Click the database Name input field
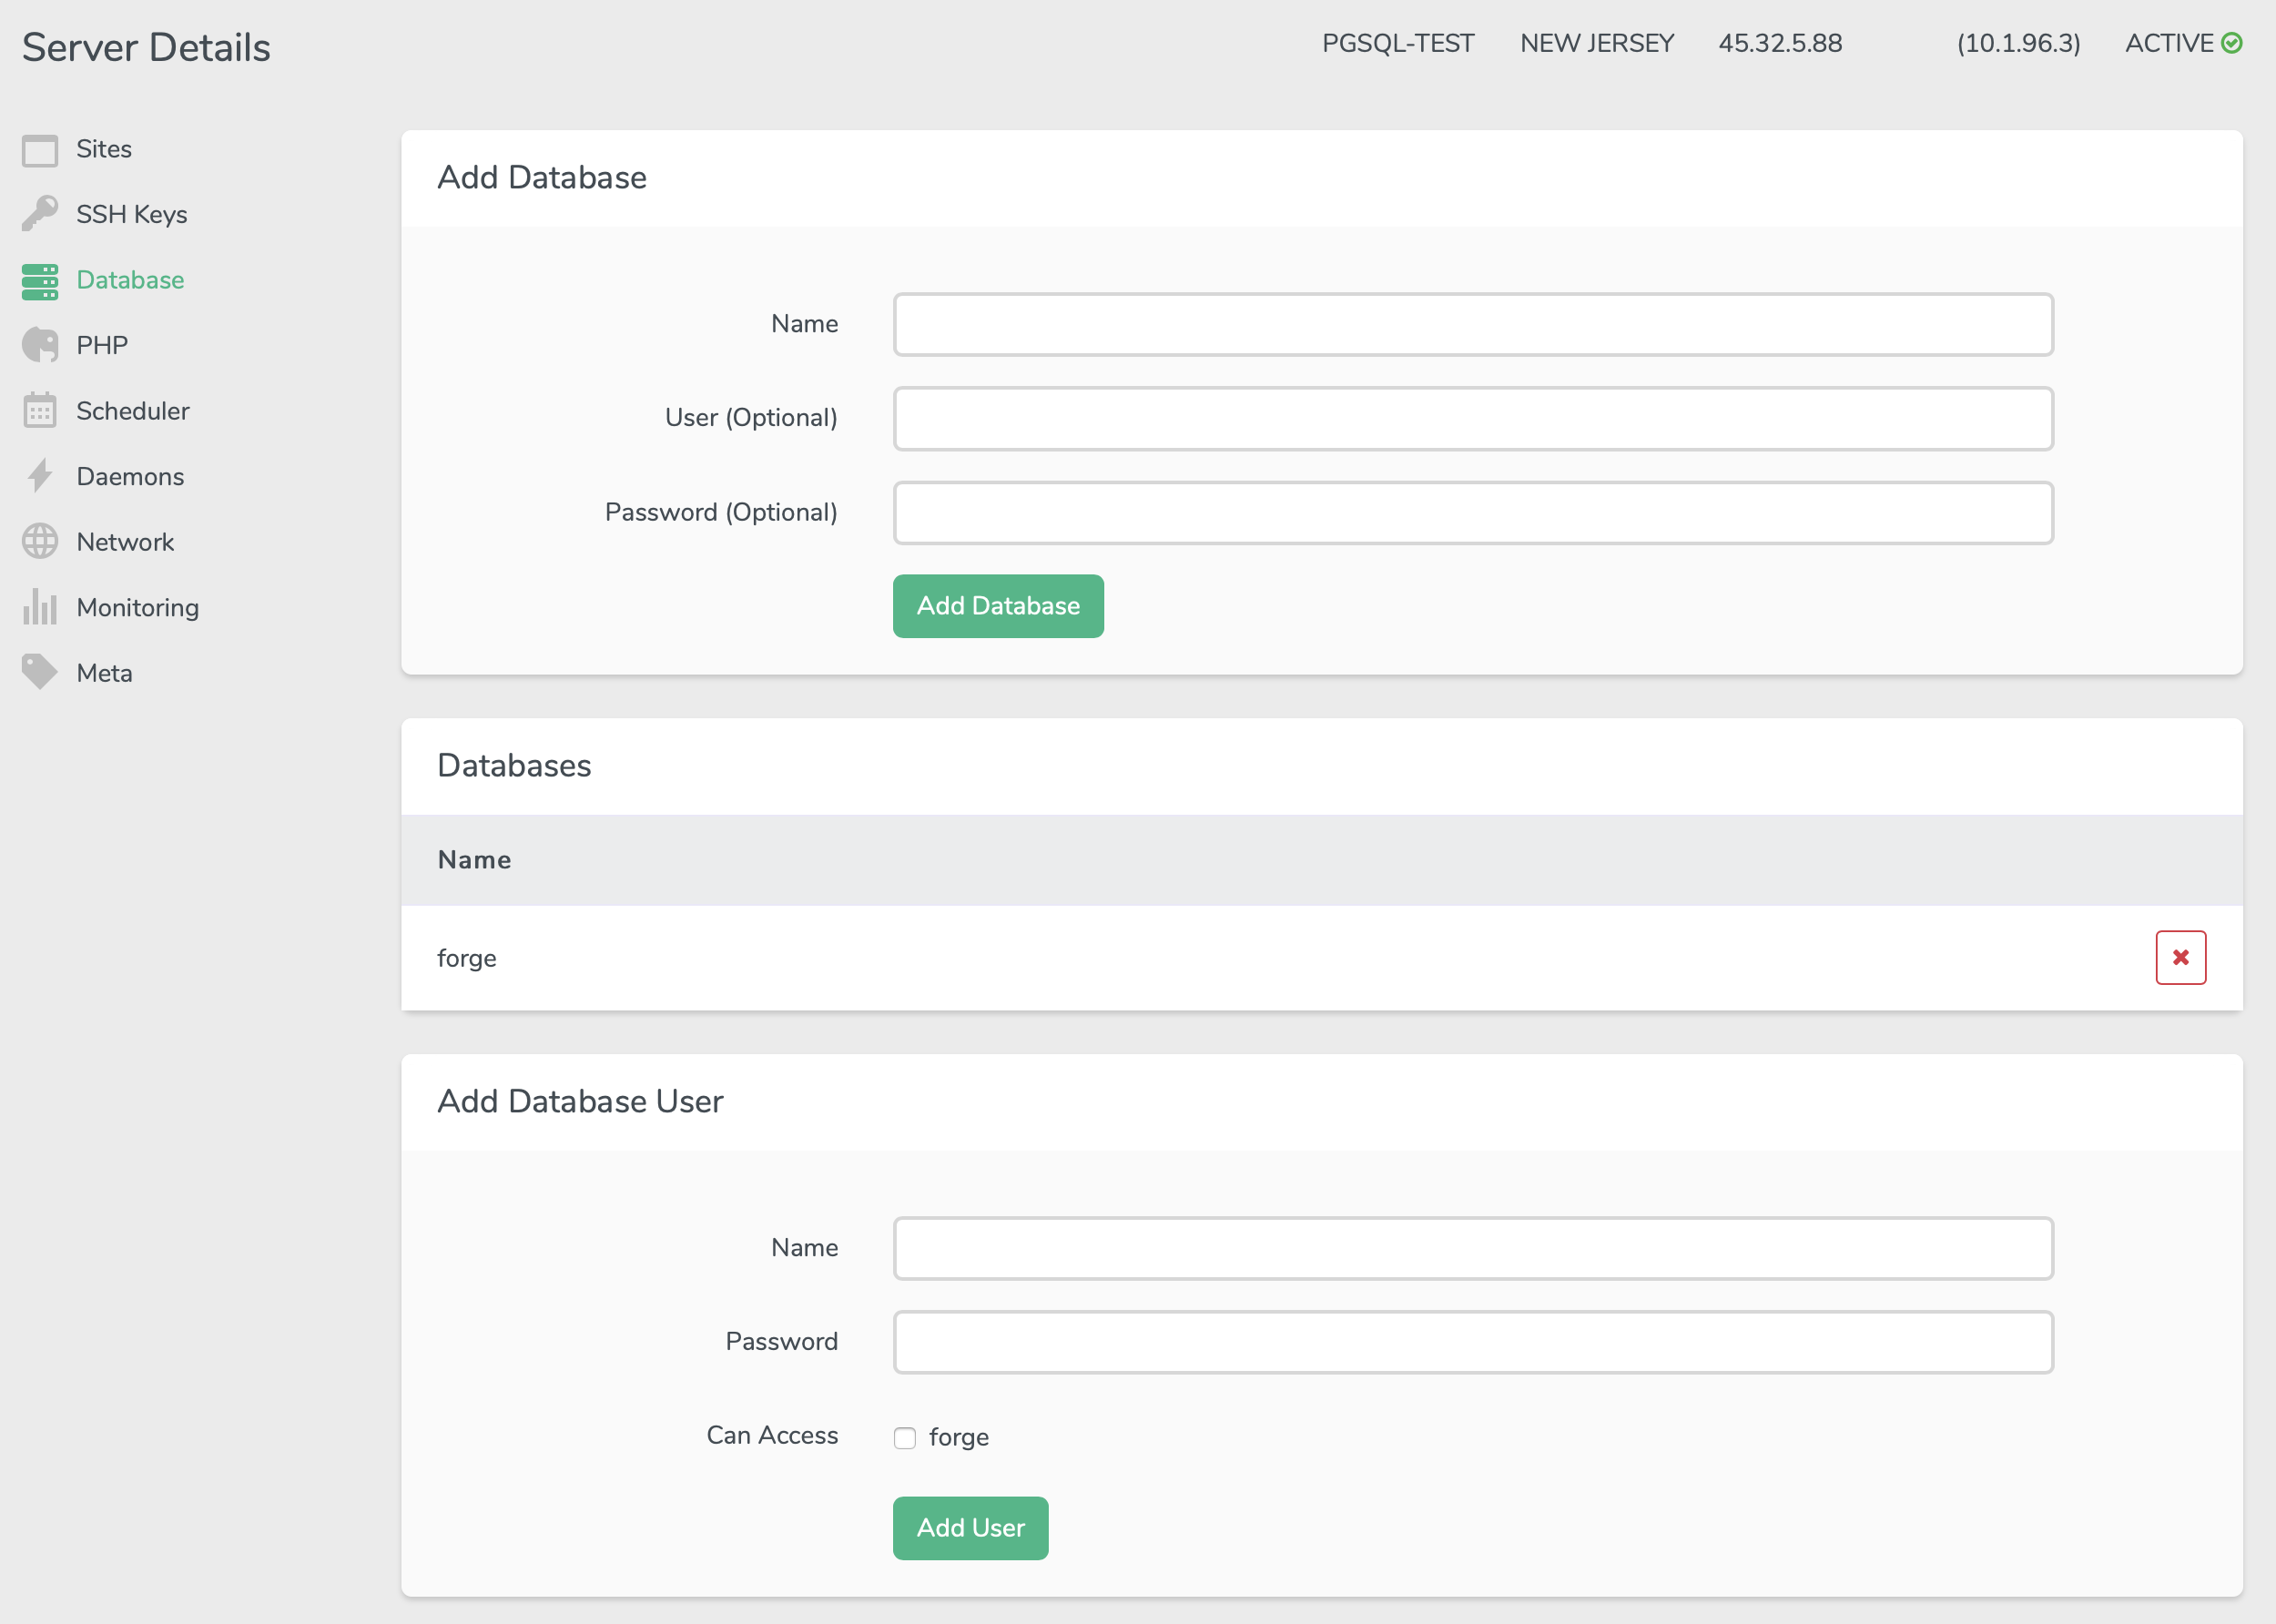 (x=1473, y=323)
